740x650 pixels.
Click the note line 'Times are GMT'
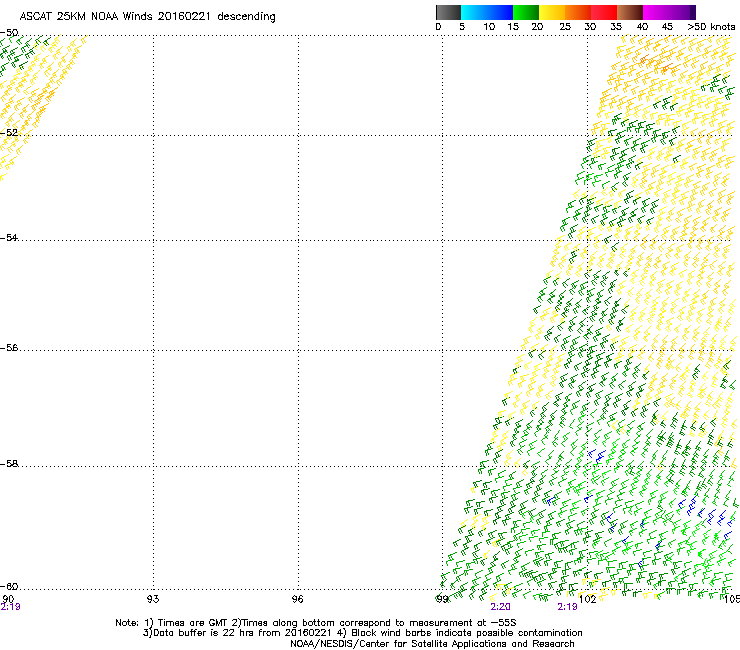pos(193,623)
